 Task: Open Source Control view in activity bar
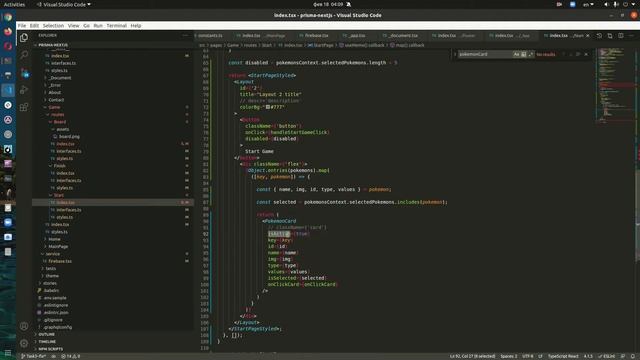coord(24,73)
